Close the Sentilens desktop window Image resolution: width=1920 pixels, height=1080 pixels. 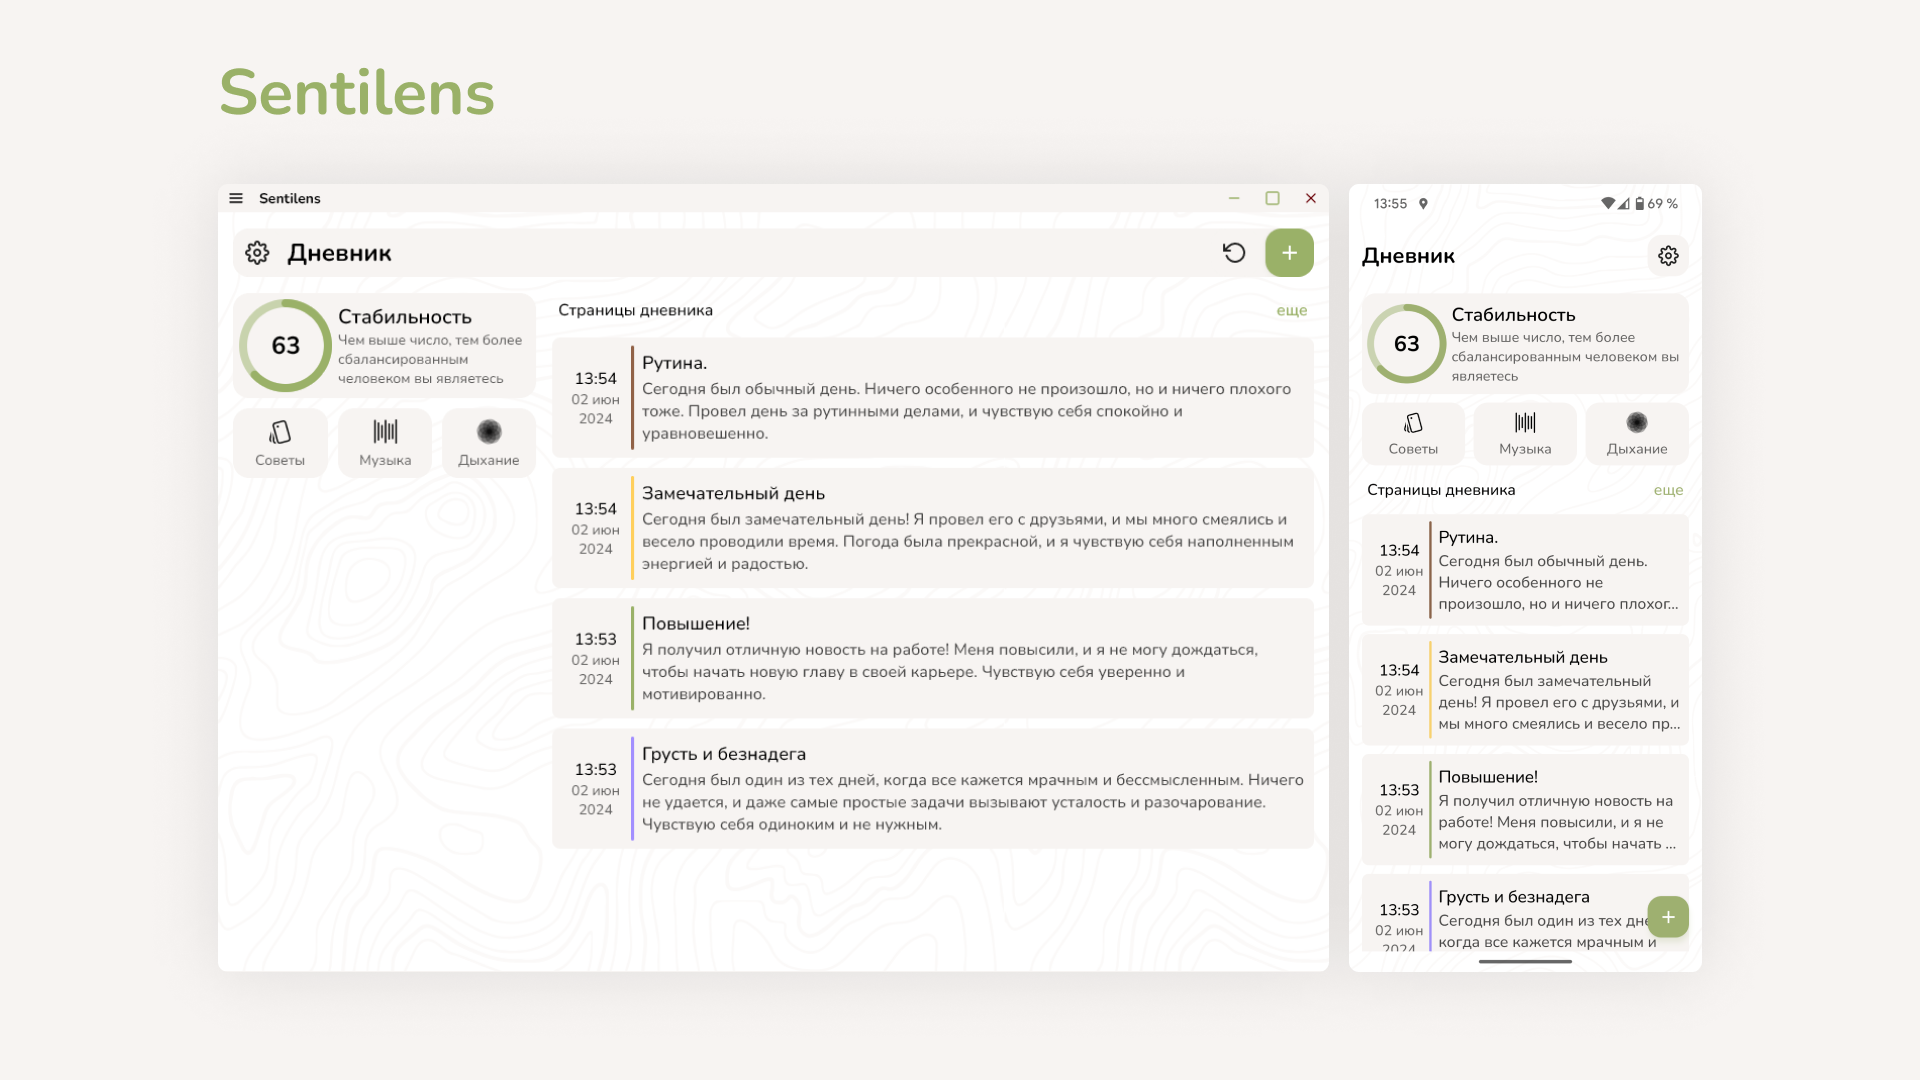(x=1310, y=198)
